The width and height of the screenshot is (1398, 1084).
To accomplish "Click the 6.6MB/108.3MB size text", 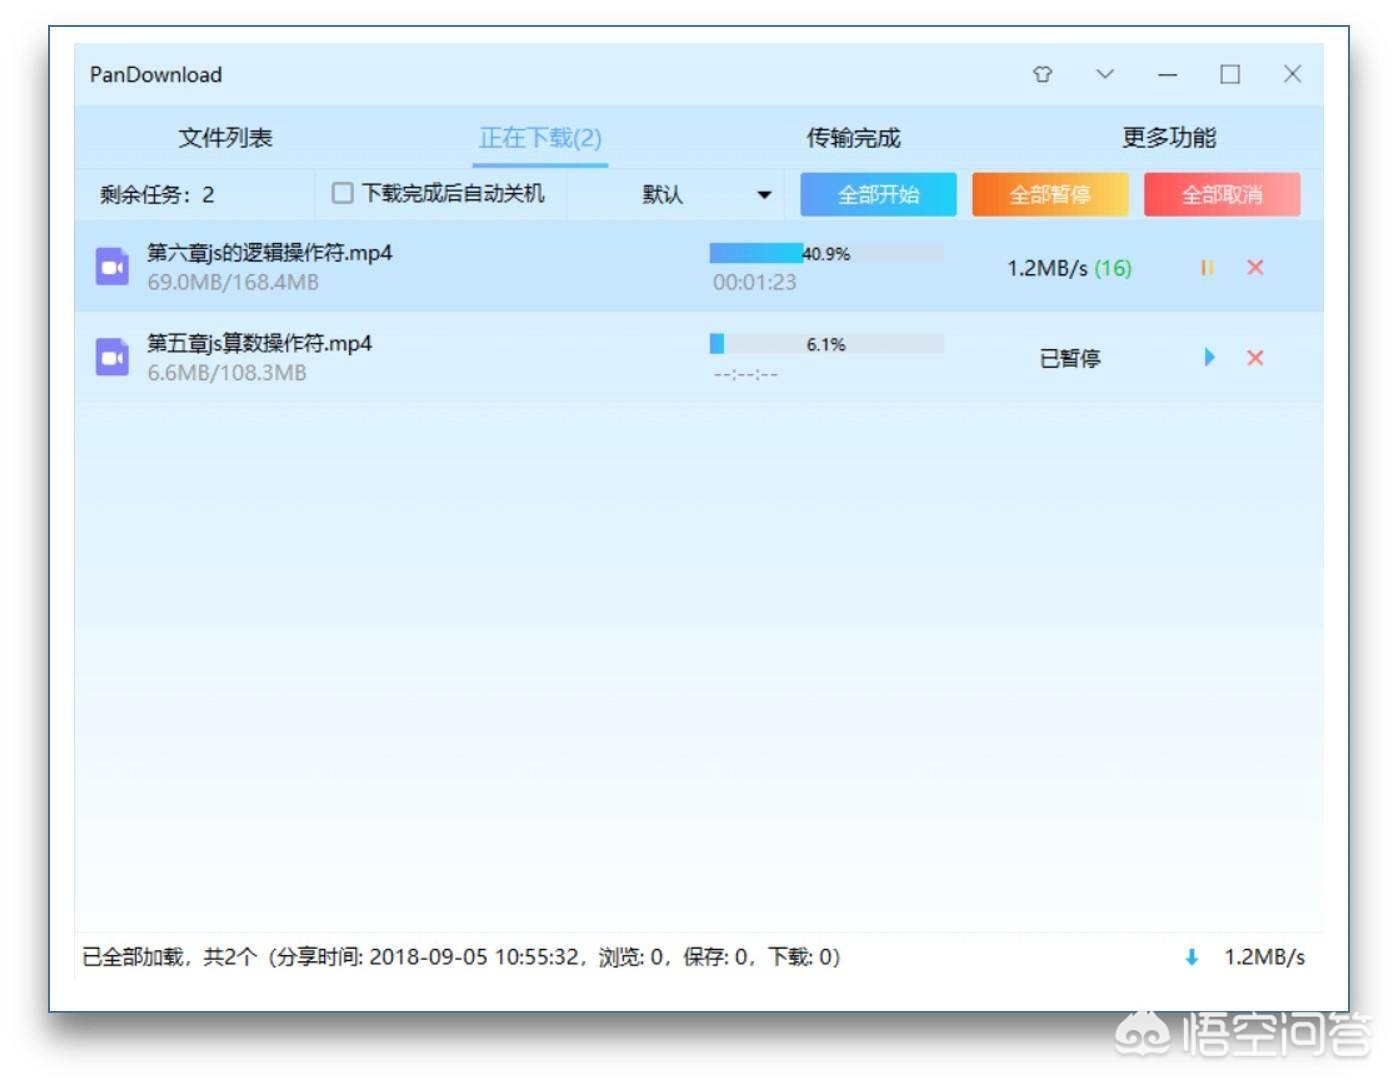I will pos(227,373).
